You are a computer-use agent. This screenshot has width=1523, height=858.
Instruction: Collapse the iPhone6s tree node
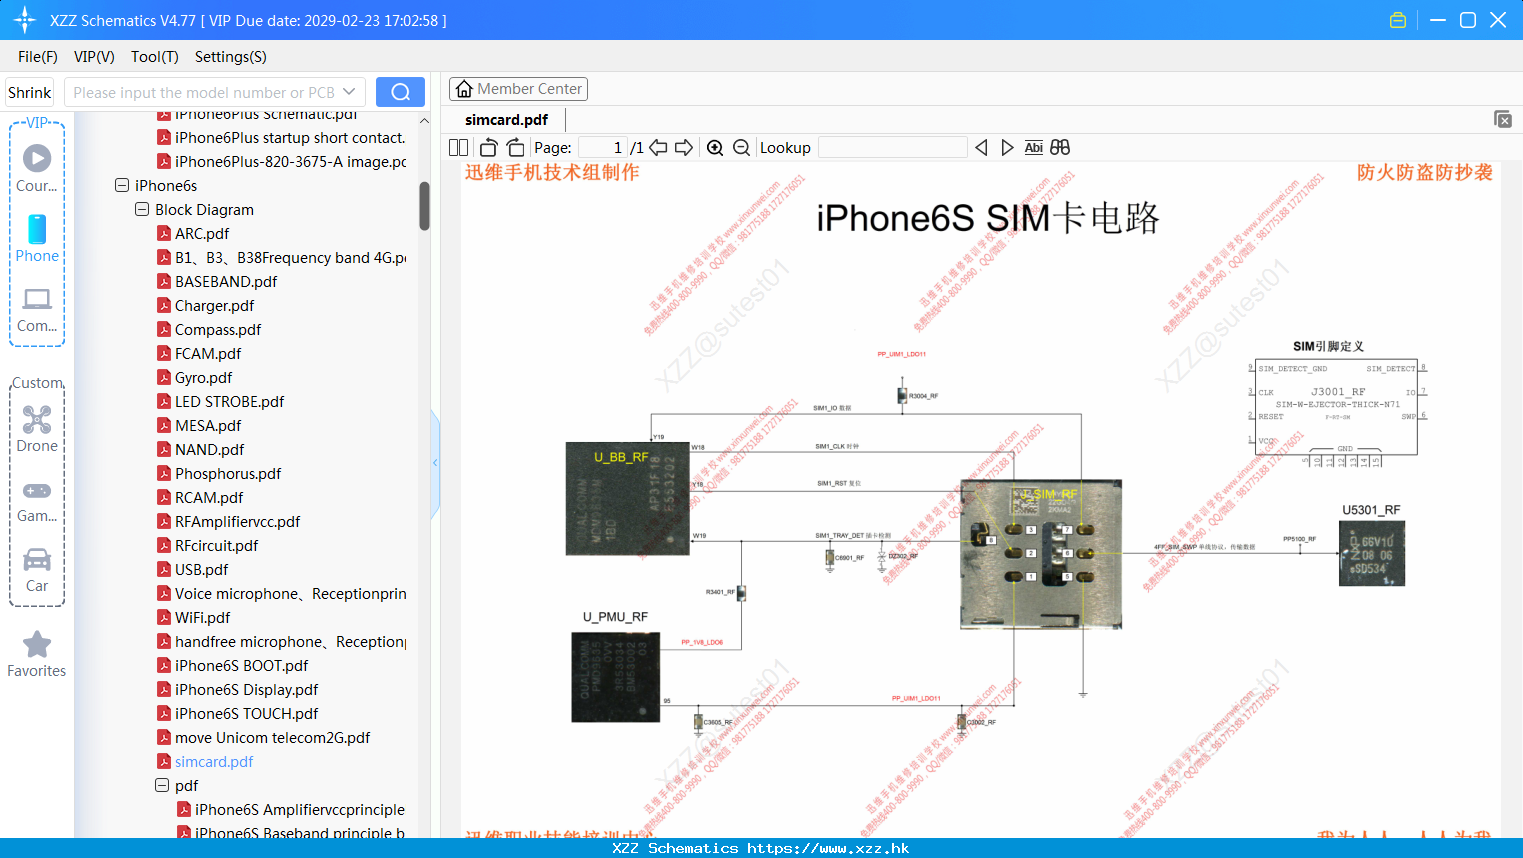point(122,185)
